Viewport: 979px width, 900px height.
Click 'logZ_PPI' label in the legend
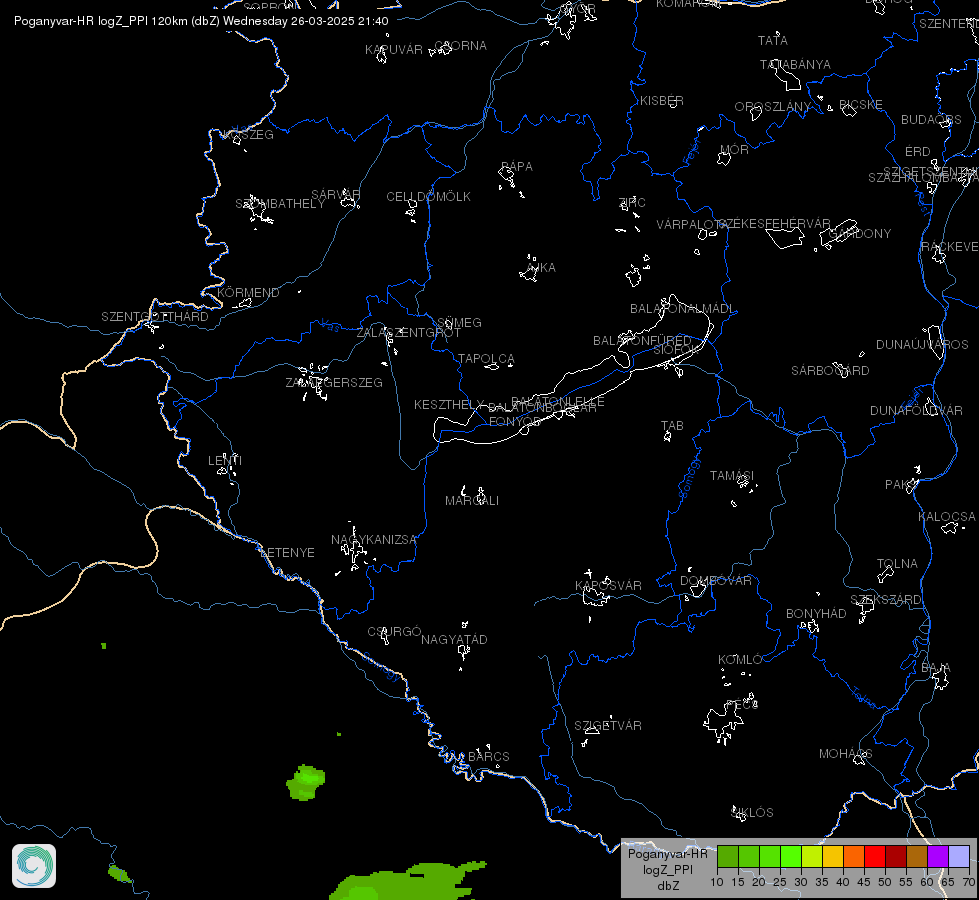click(x=667, y=869)
